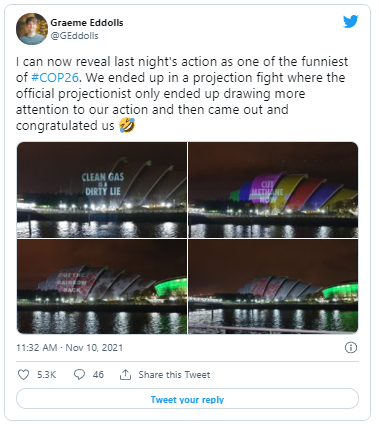Viewport: 379px width, 427px height.
Task: Click the tweet body text
Action: [182, 94]
